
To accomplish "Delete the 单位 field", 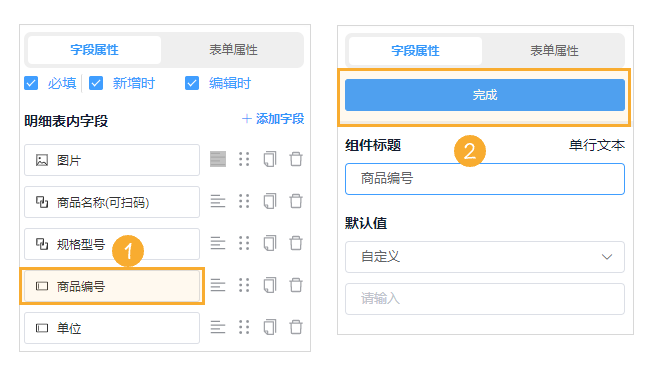I will 296,327.
